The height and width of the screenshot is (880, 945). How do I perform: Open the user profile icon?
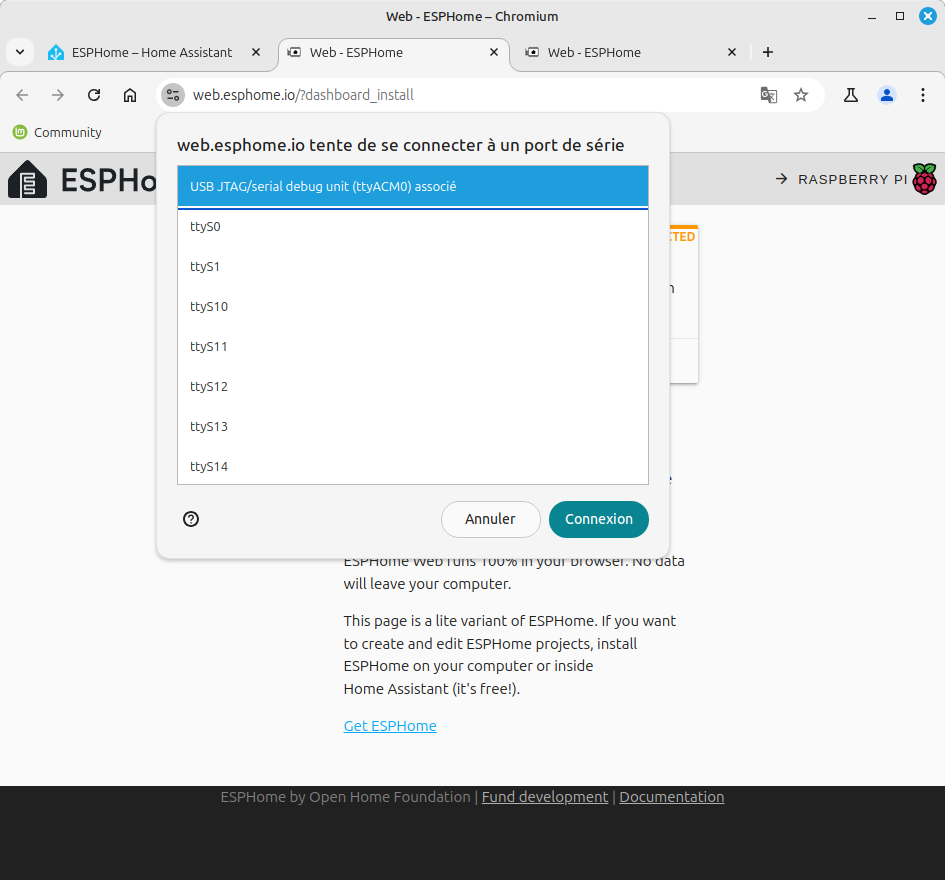[x=887, y=95]
